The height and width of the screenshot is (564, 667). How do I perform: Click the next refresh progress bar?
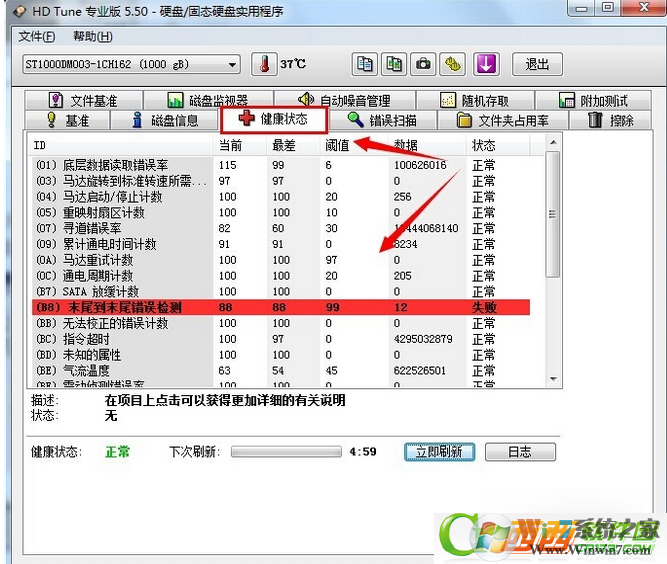tap(285, 452)
